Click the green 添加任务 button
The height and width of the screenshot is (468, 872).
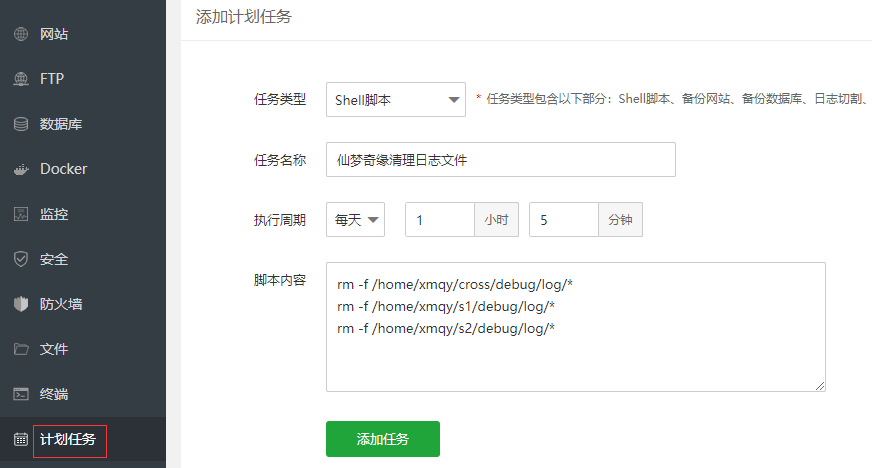point(382,439)
